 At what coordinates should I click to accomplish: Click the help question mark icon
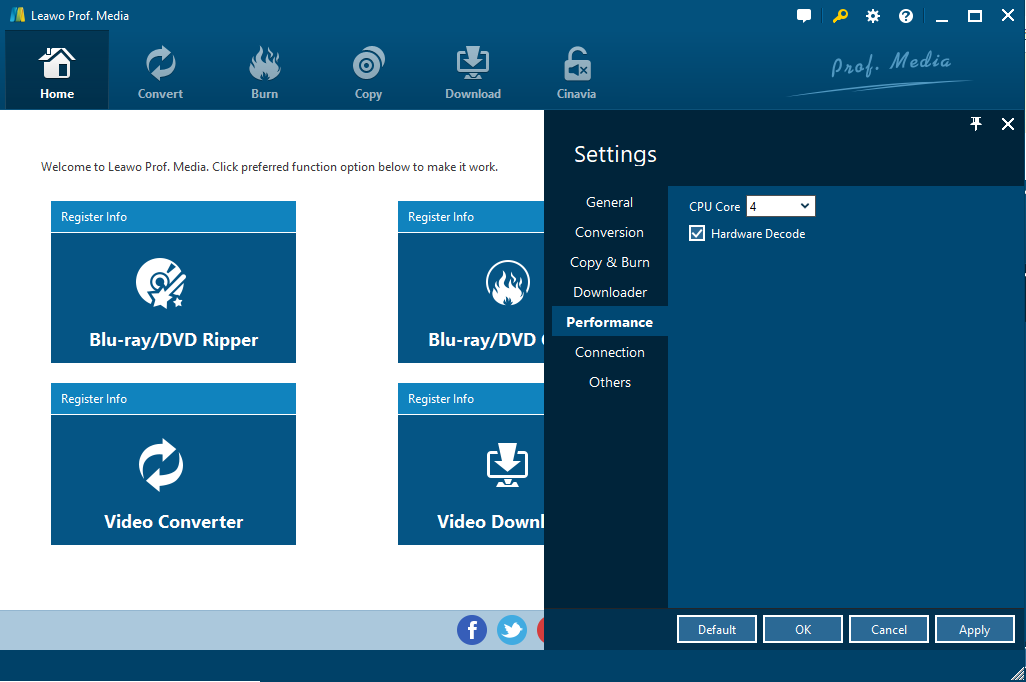pos(906,16)
